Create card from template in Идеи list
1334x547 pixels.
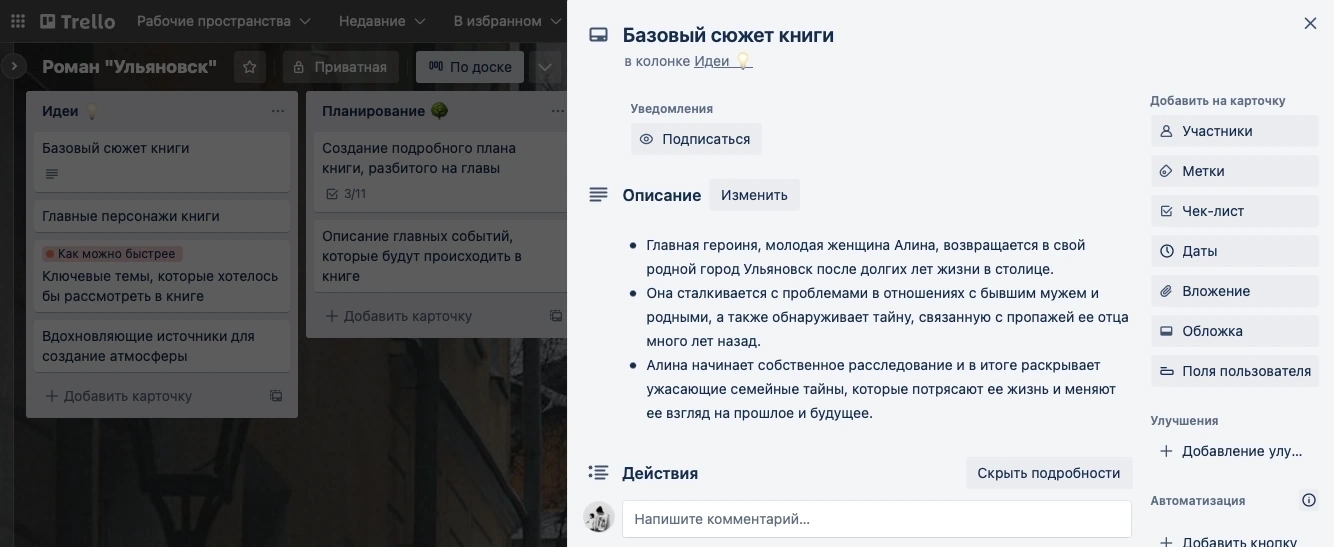(x=276, y=396)
